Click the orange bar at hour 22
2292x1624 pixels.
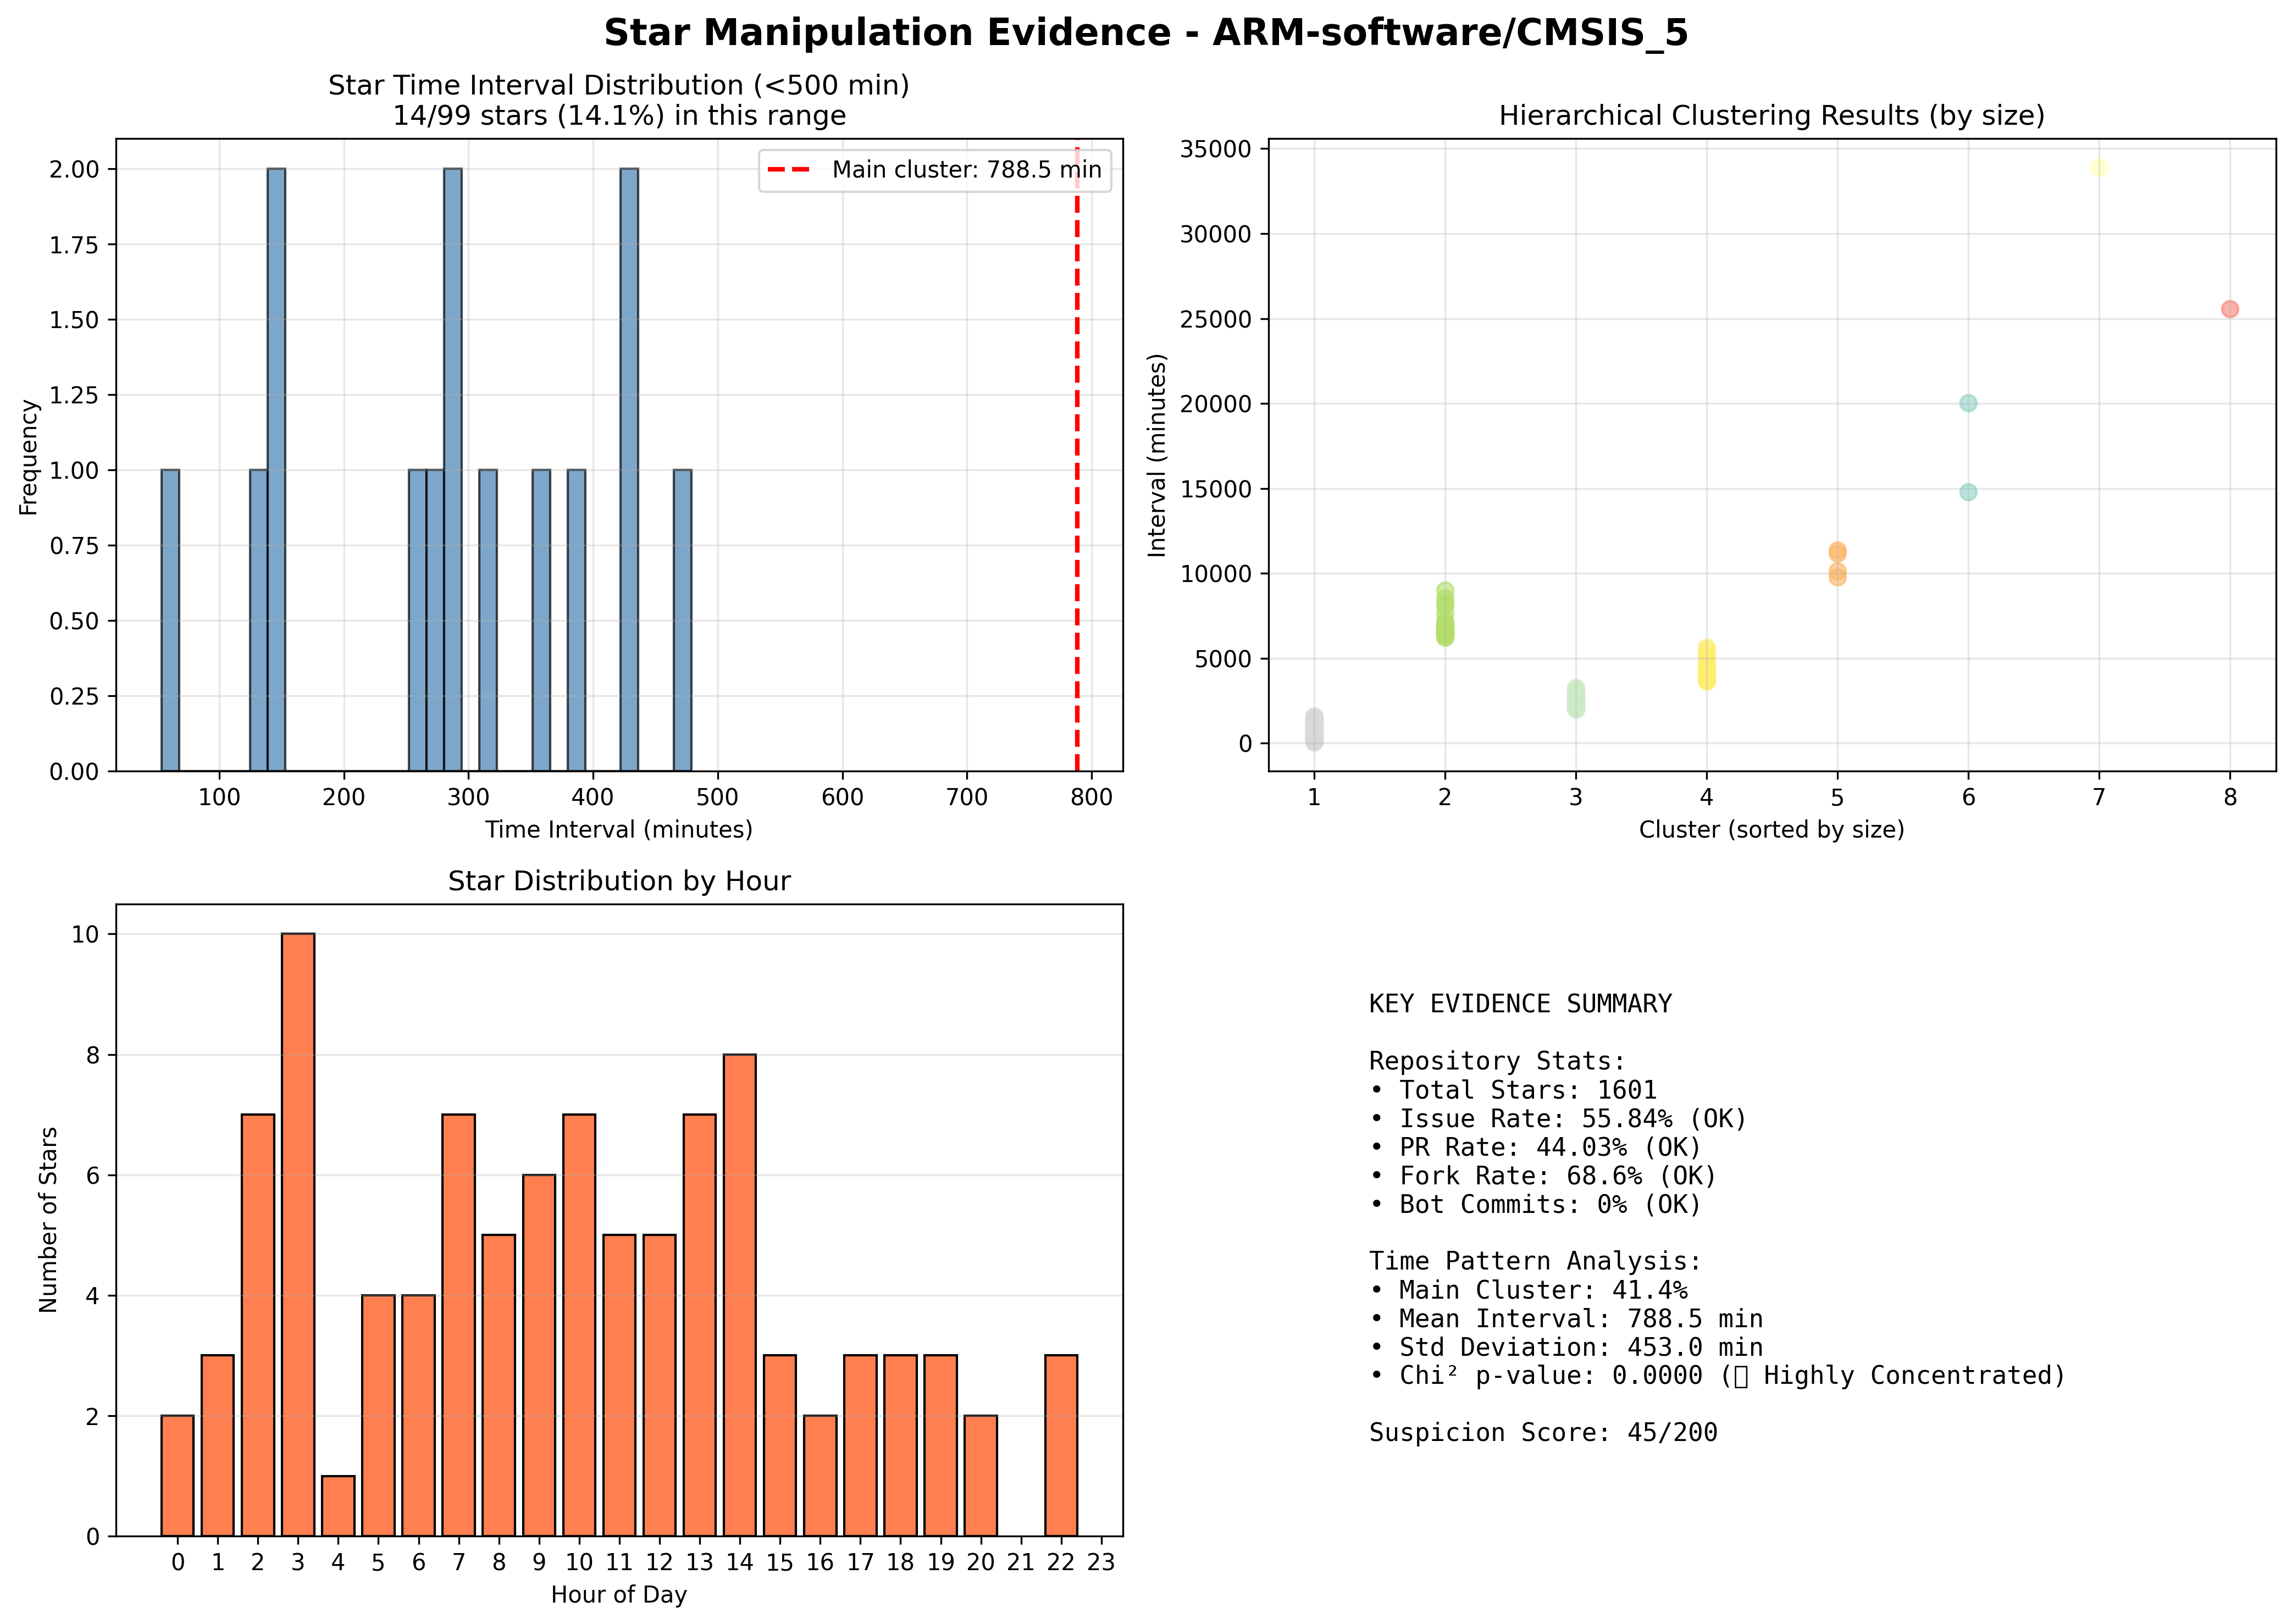(x=1061, y=1446)
